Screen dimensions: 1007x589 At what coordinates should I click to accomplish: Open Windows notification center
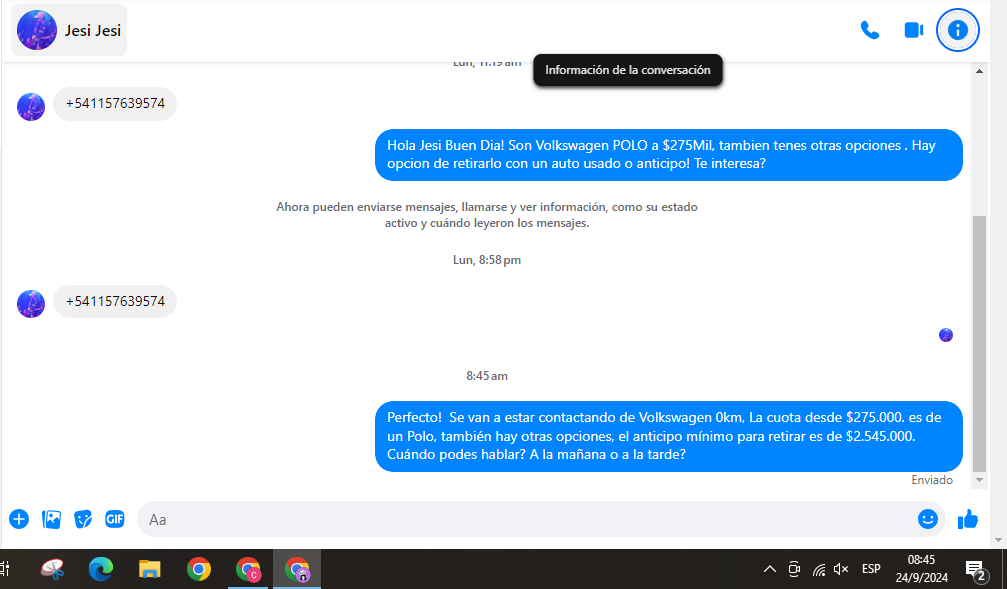[975, 570]
